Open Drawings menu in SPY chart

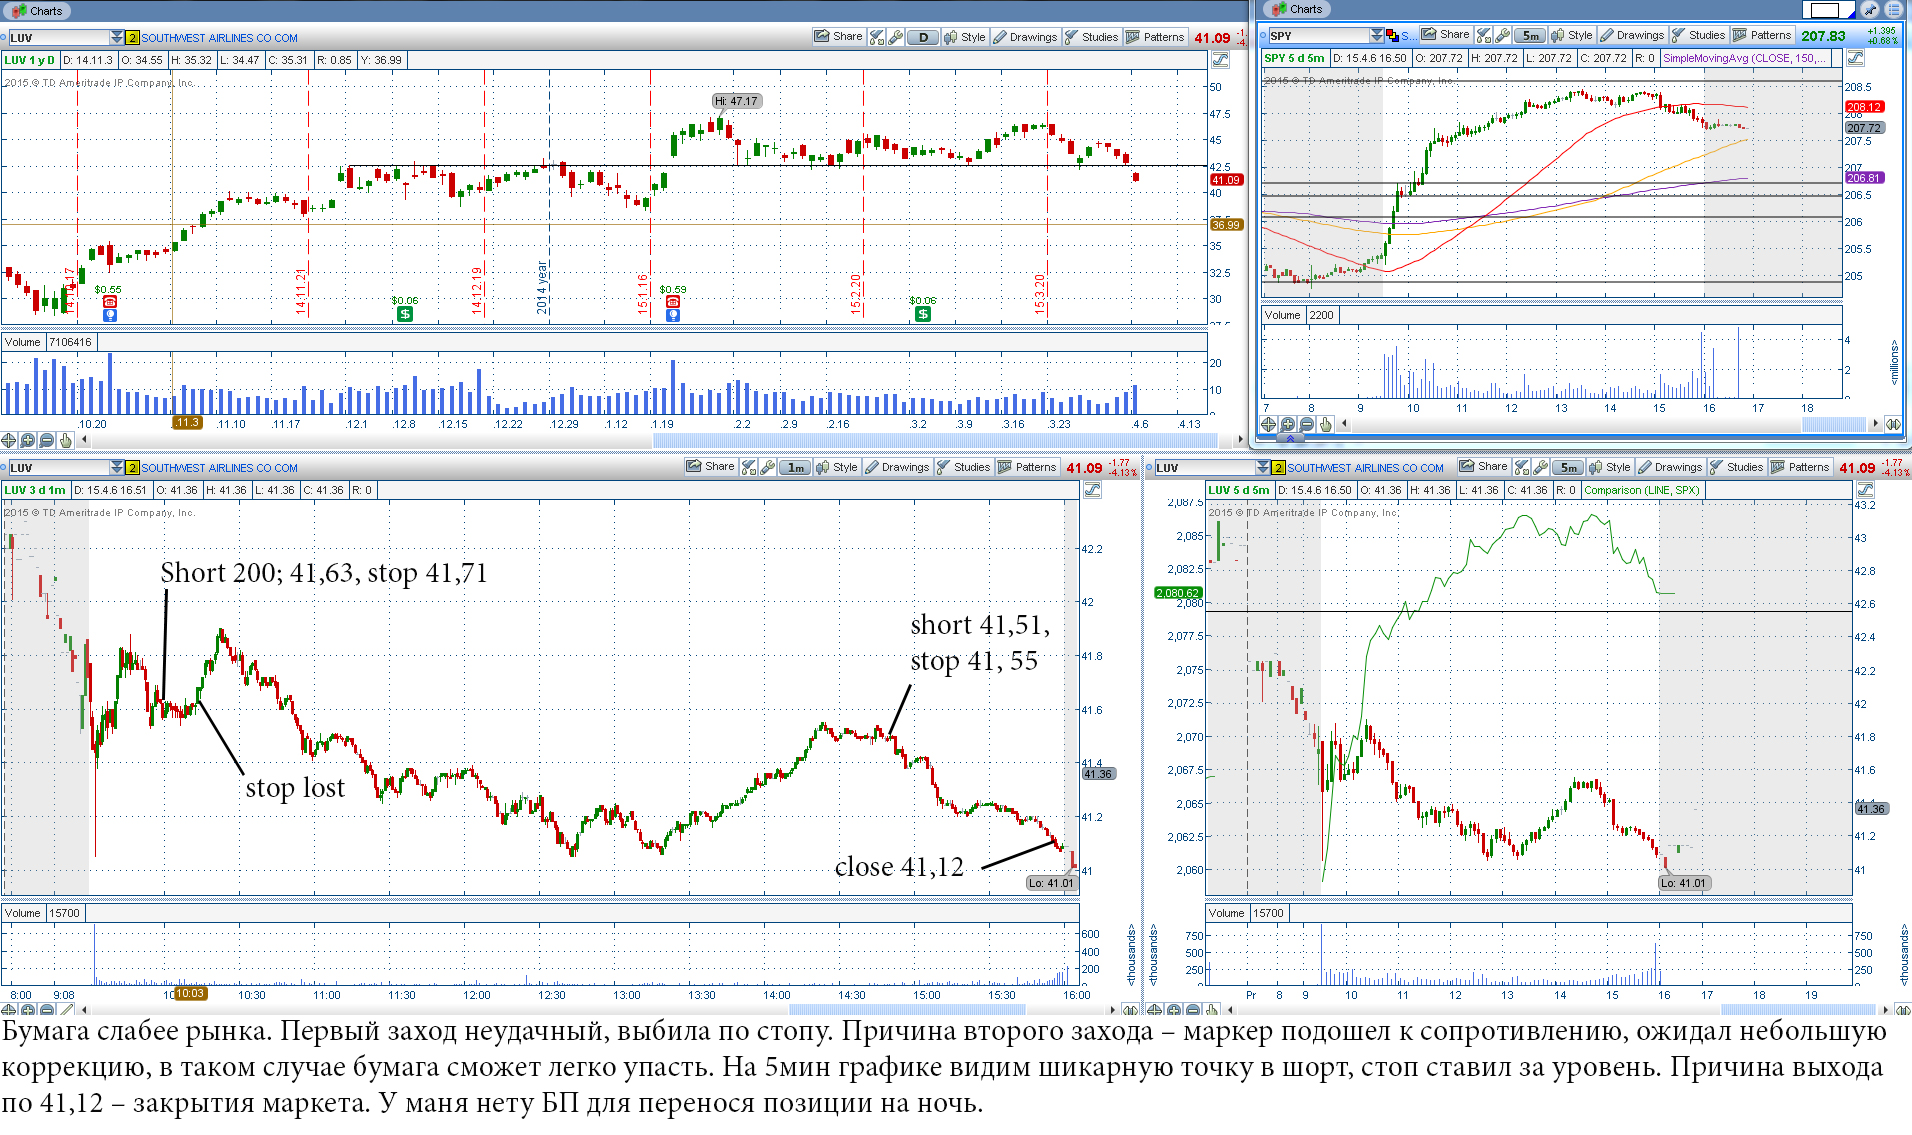[x=1632, y=35]
